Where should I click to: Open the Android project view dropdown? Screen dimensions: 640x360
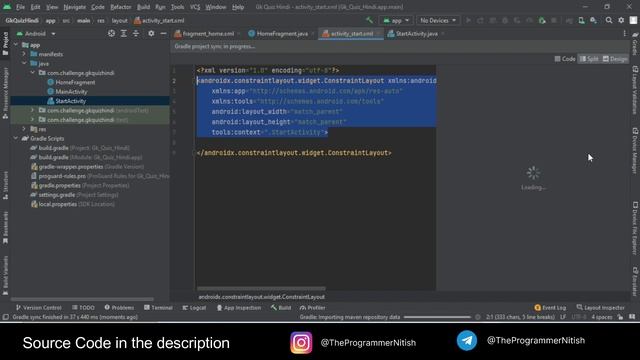36,33
